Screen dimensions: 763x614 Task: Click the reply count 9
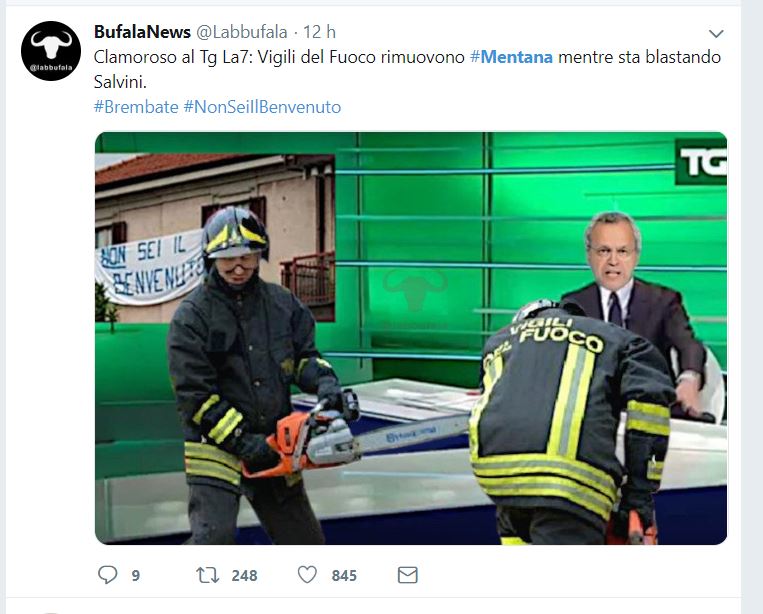pos(136,576)
